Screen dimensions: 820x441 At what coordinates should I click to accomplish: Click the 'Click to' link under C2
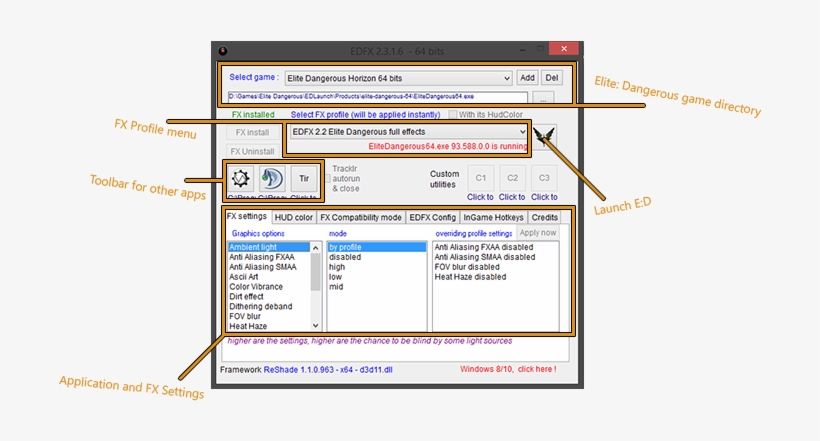coord(512,197)
